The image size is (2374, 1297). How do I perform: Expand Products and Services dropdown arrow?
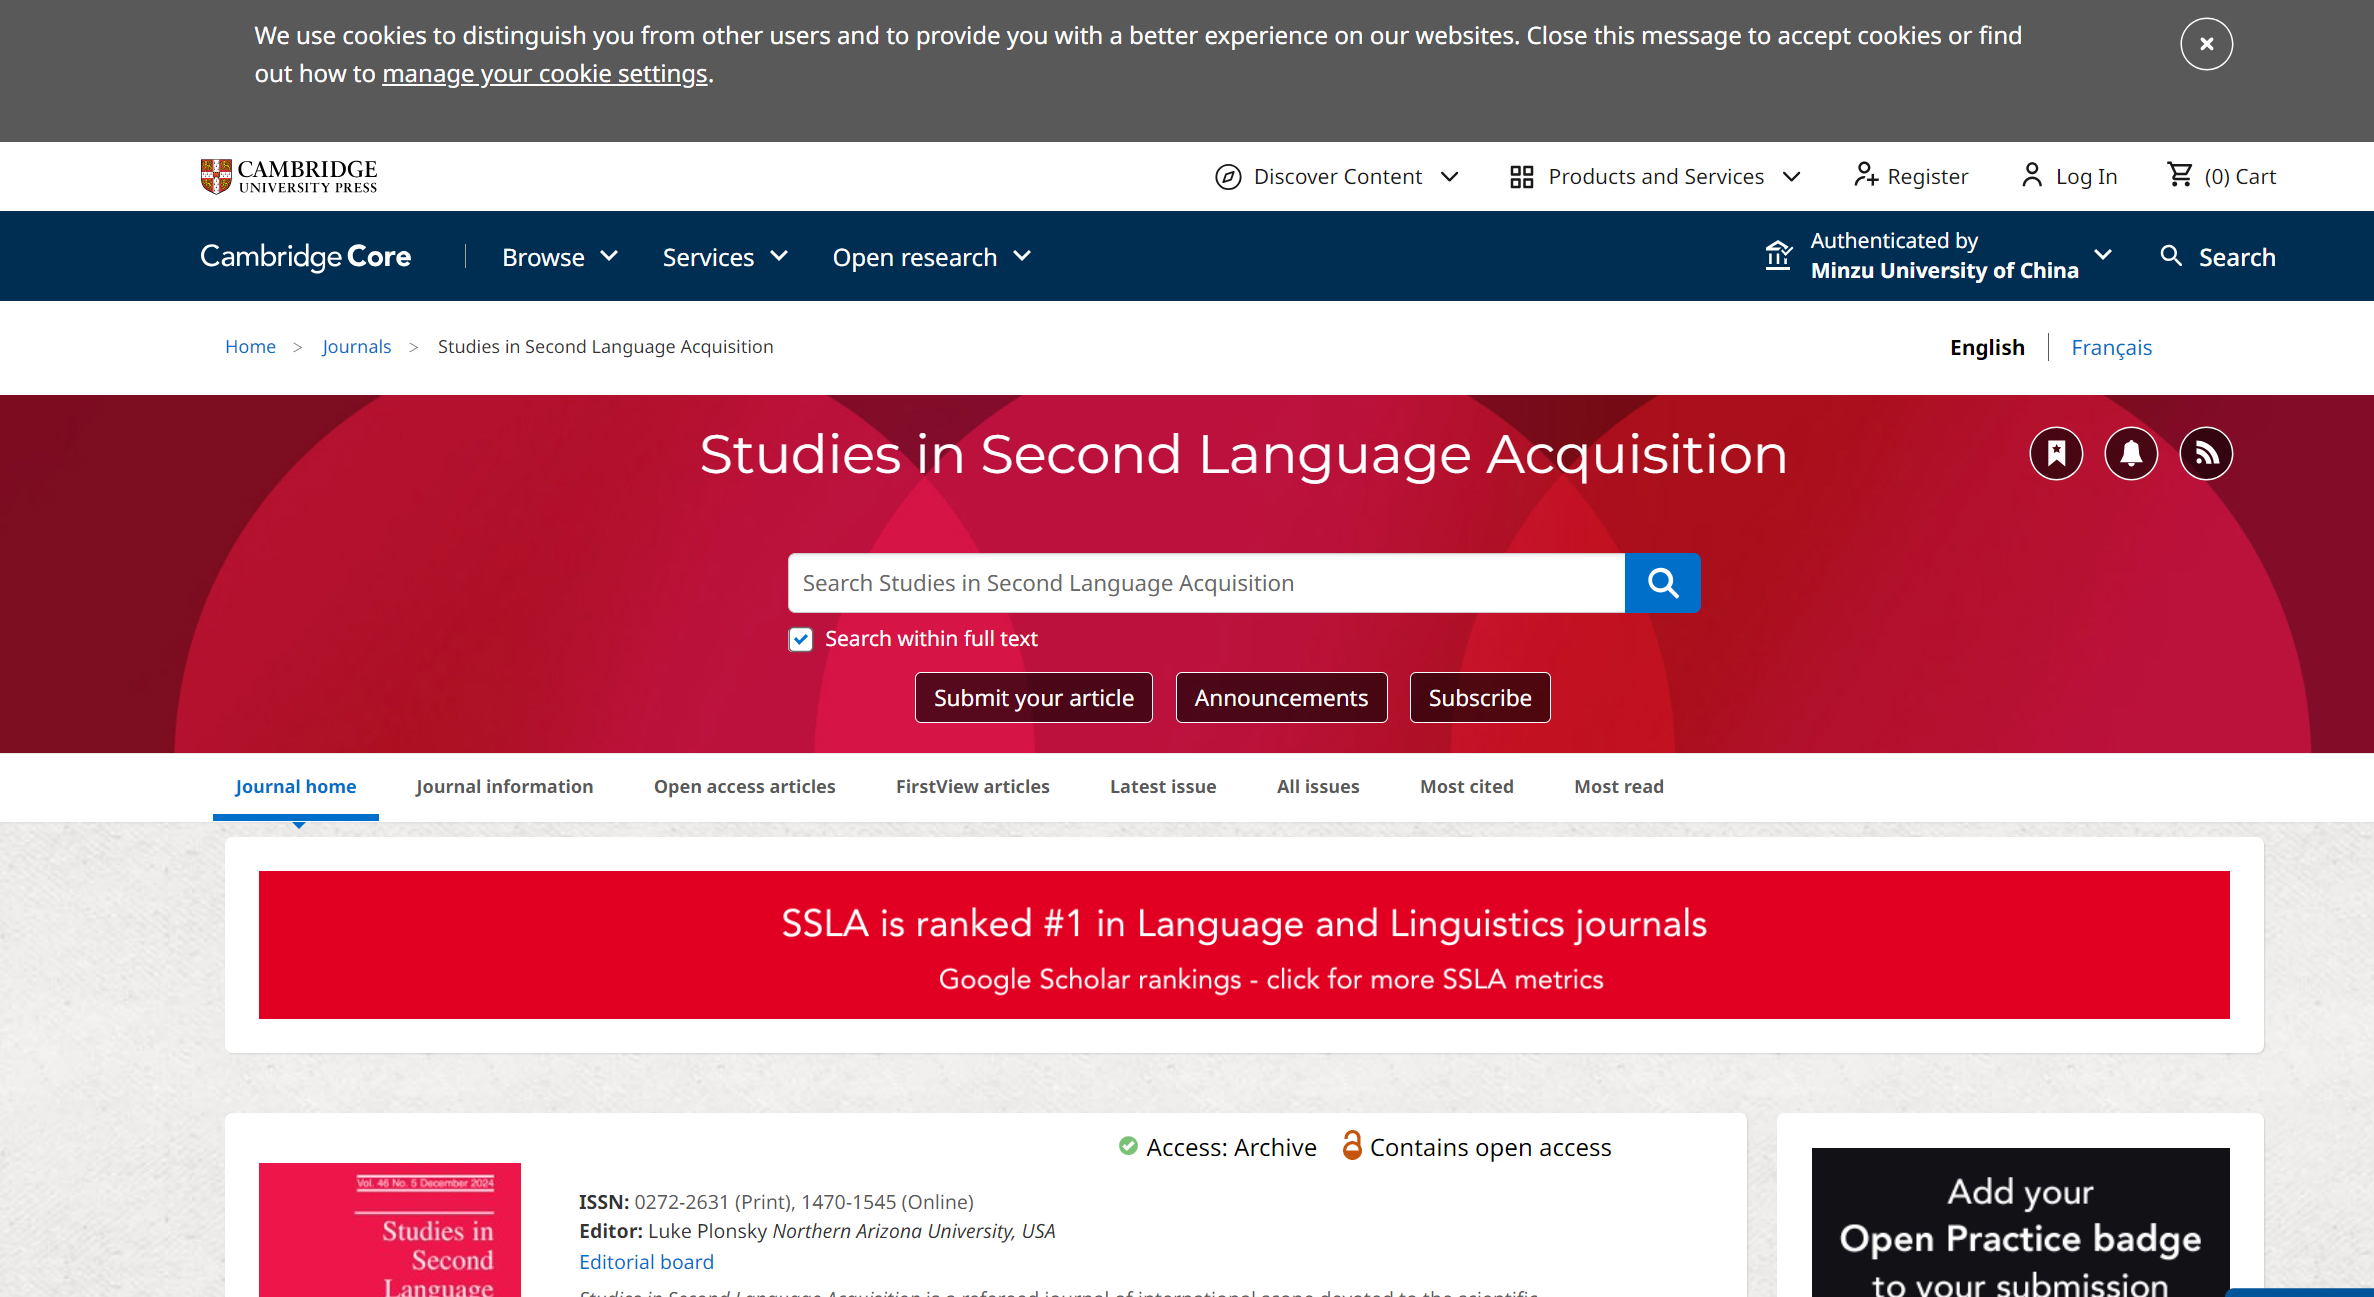pyautogui.click(x=1792, y=177)
